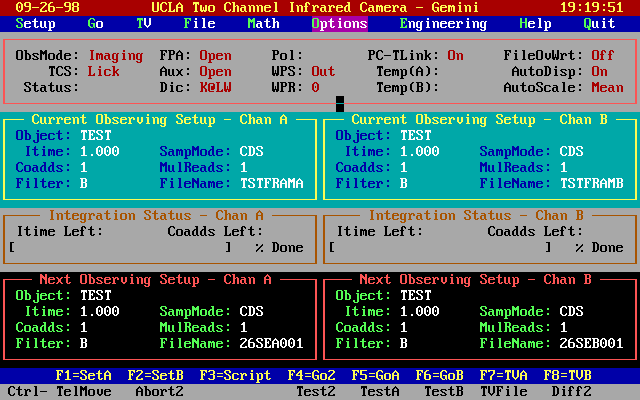Click the black text cursor block

pos(340,104)
